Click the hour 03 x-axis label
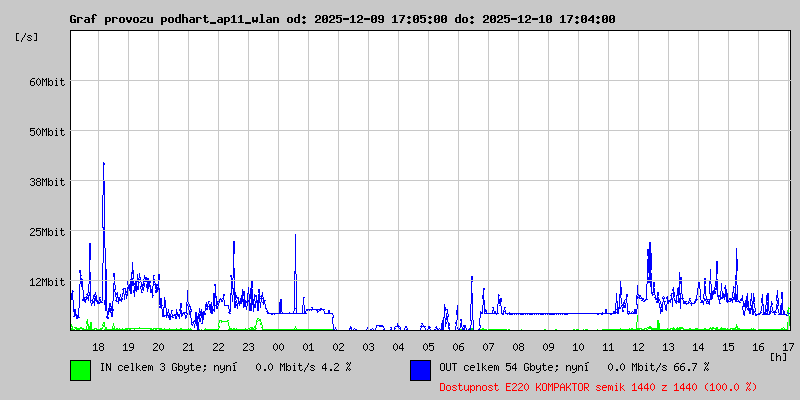 click(368, 347)
